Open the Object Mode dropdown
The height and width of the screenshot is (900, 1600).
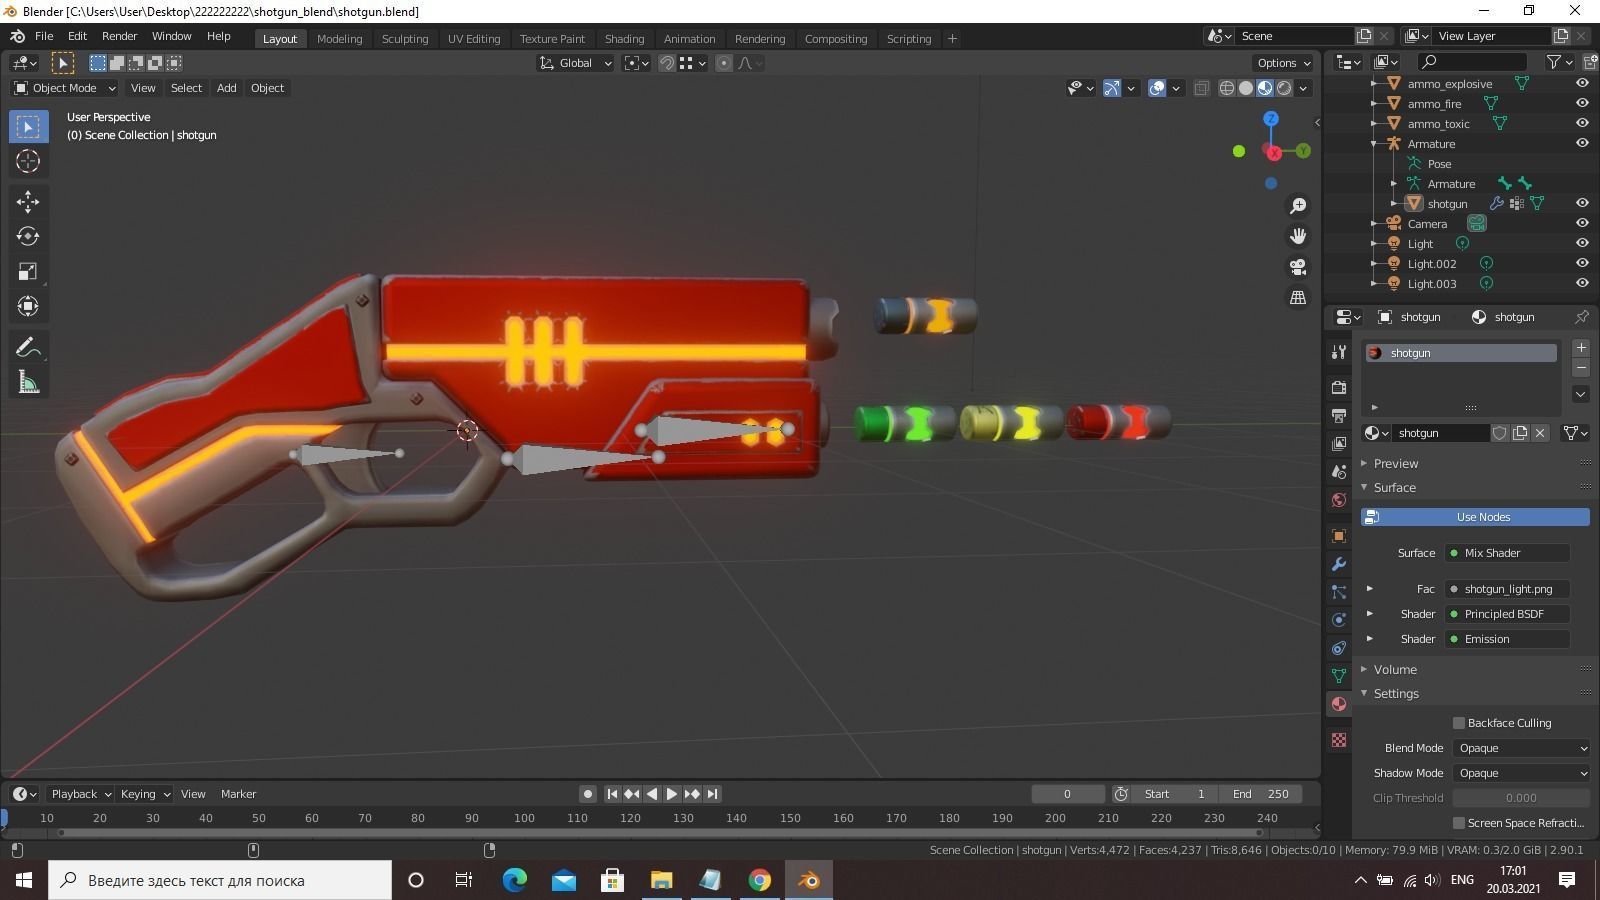coord(65,88)
